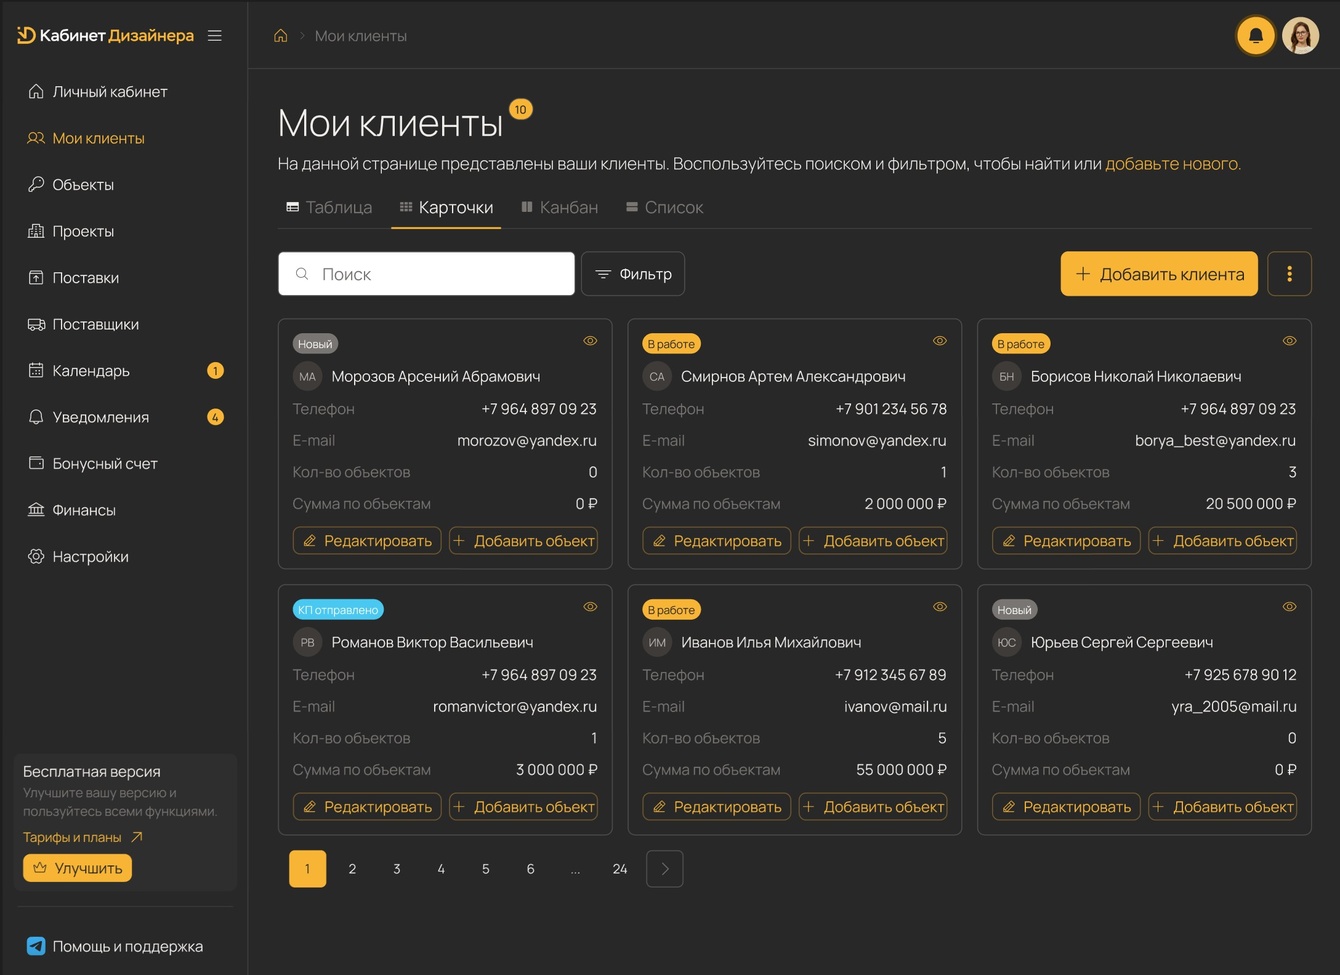This screenshot has height=975, width=1340.
Task: Add an object for Юрьев Сергей Сергеевич
Action: coord(1222,807)
